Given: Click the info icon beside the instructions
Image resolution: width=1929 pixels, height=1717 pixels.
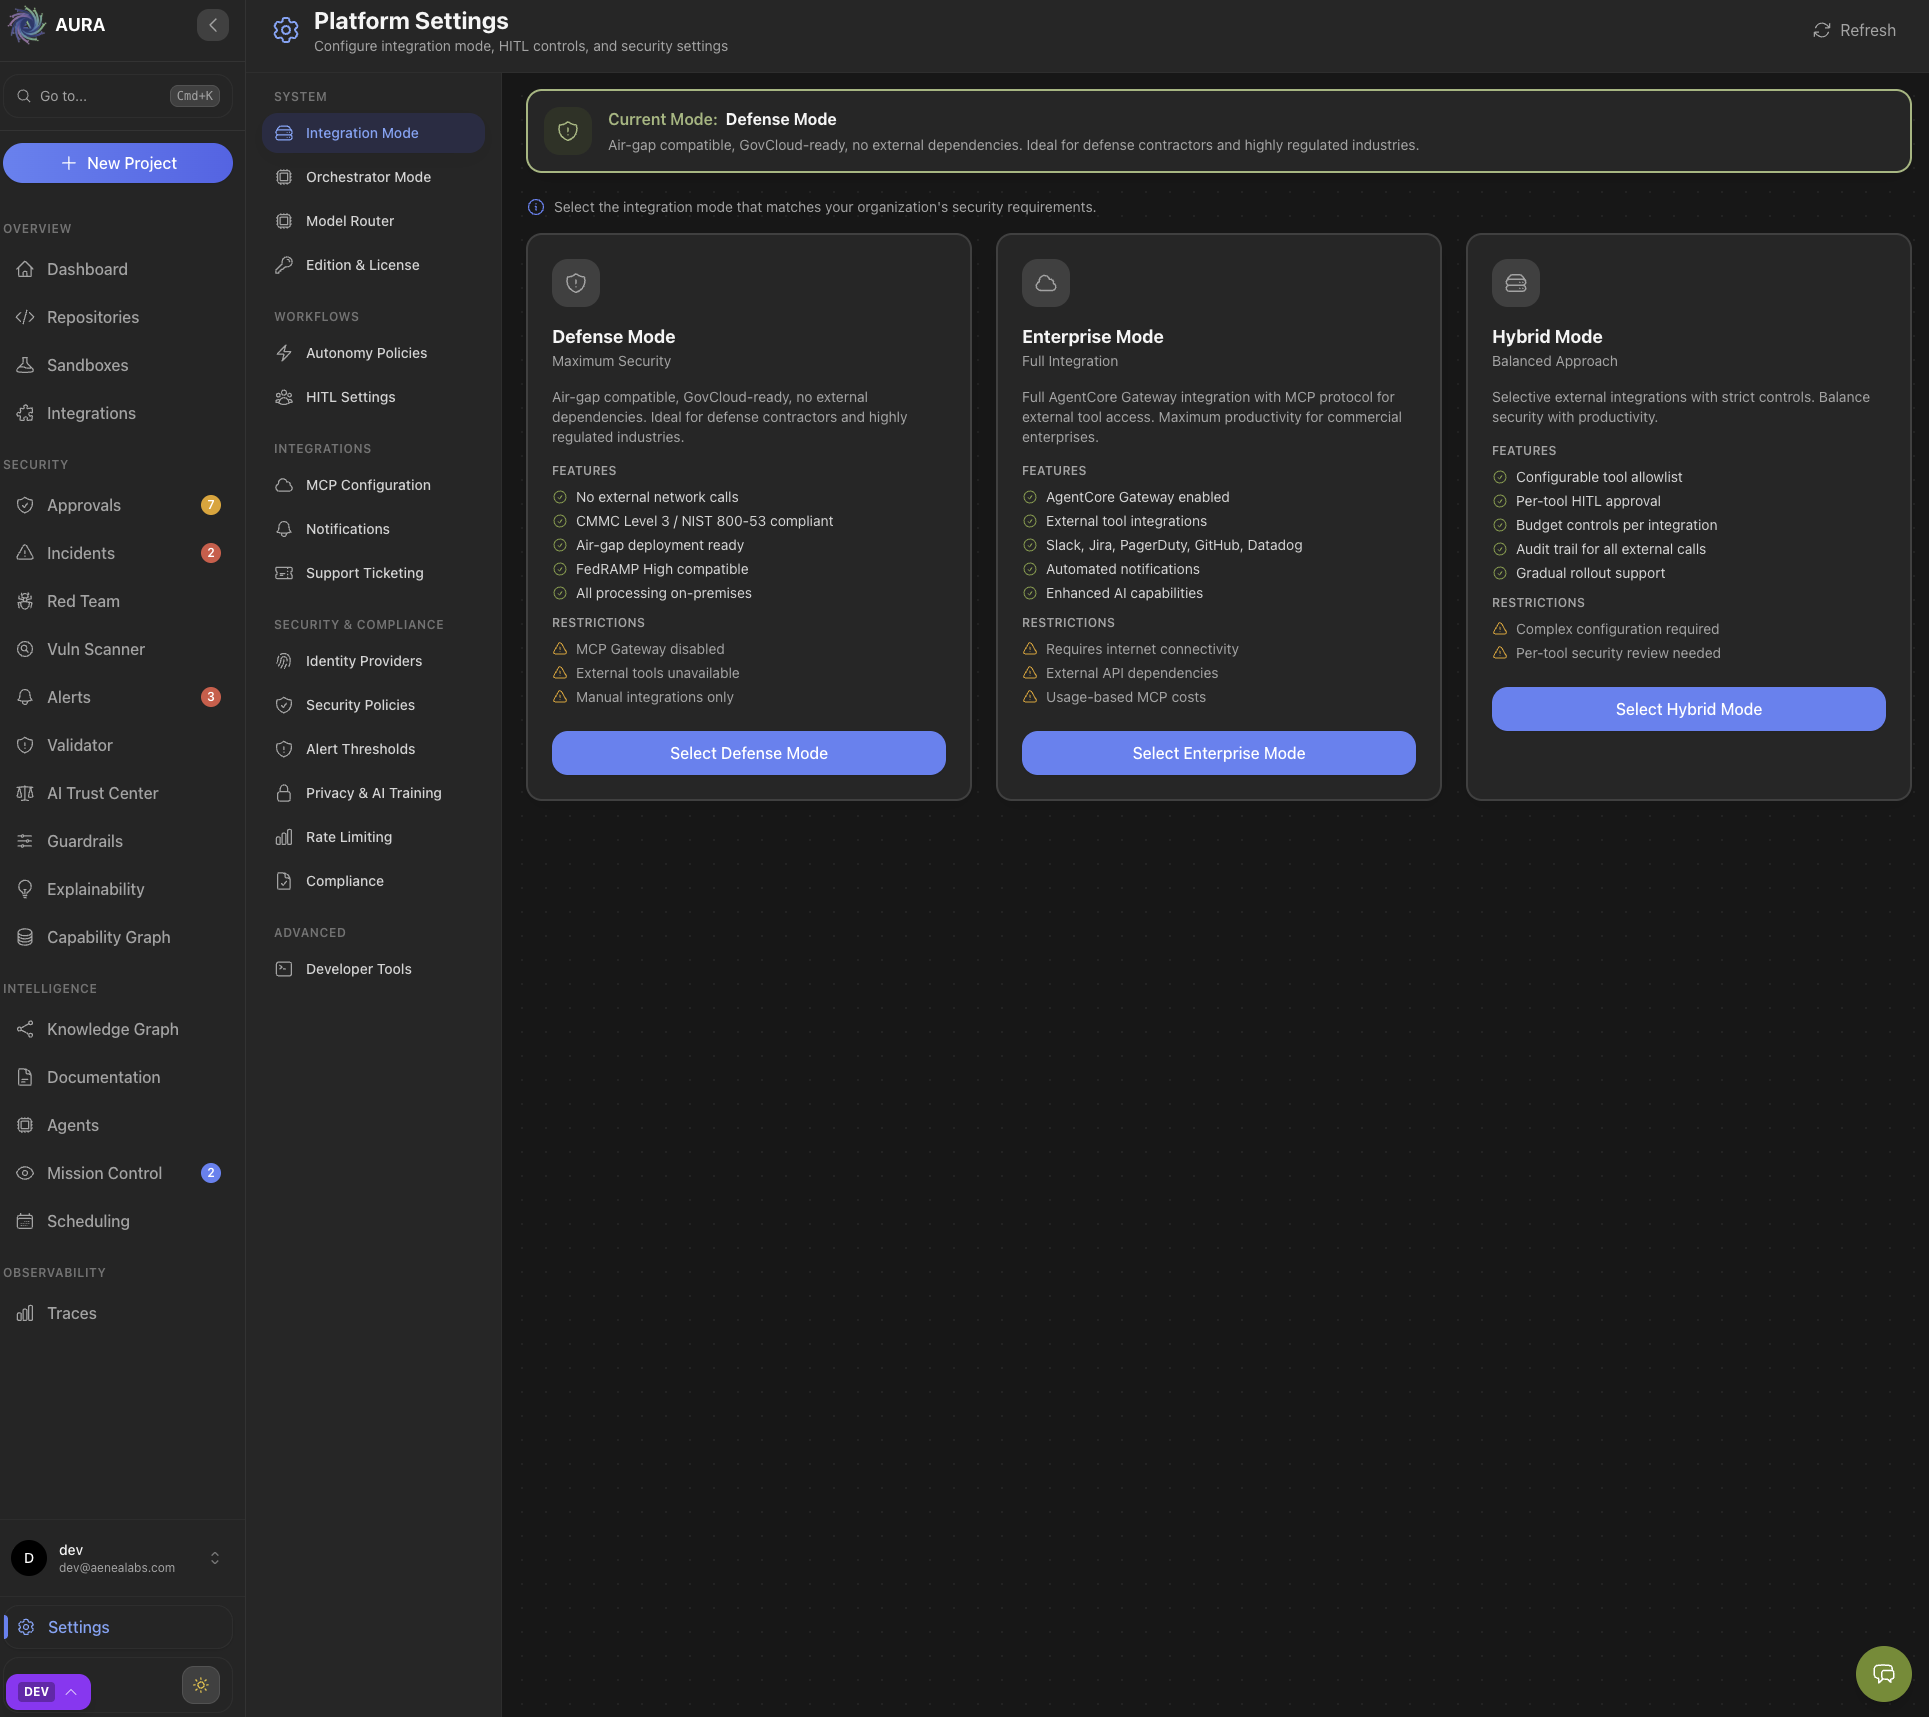Looking at the screenshot, I should (536, 207).
